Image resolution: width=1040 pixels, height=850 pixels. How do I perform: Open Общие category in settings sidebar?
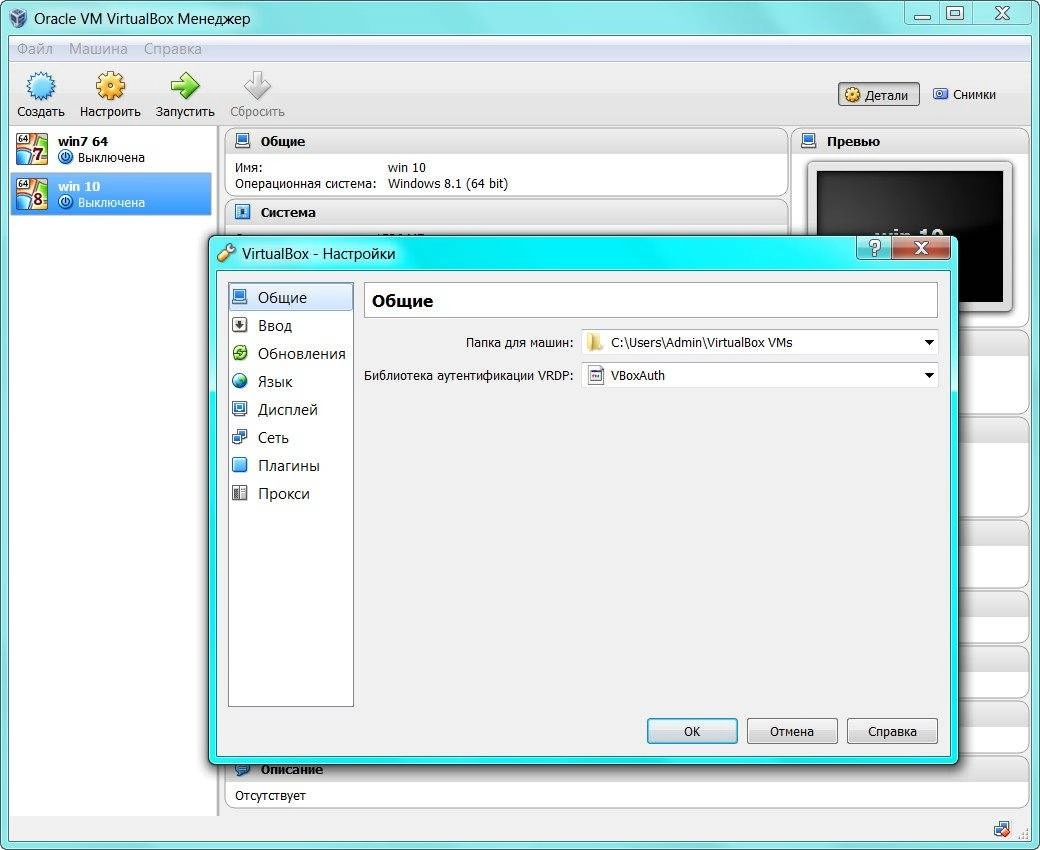(x=291, y=298)
